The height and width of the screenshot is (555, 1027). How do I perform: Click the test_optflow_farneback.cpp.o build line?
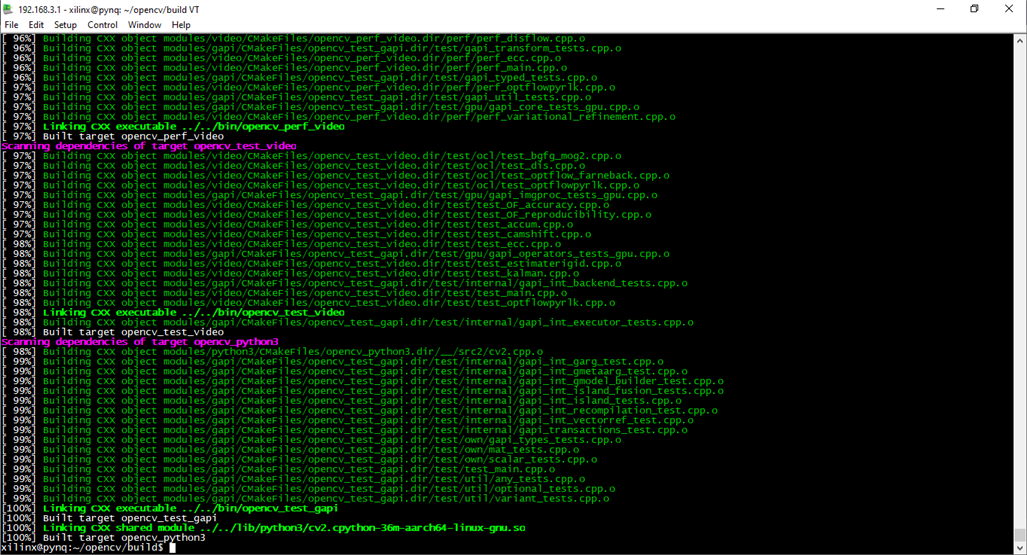[335, 175]
